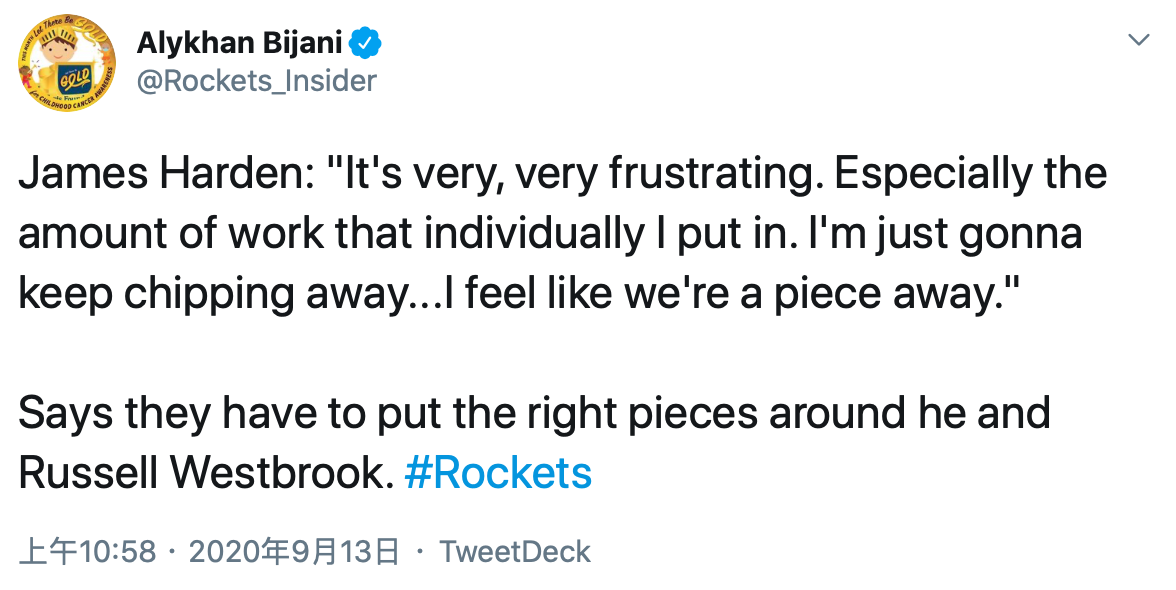Click the word "individually" in tweet
Viewport: 1176px width, 590px height.
click(533, 234)
